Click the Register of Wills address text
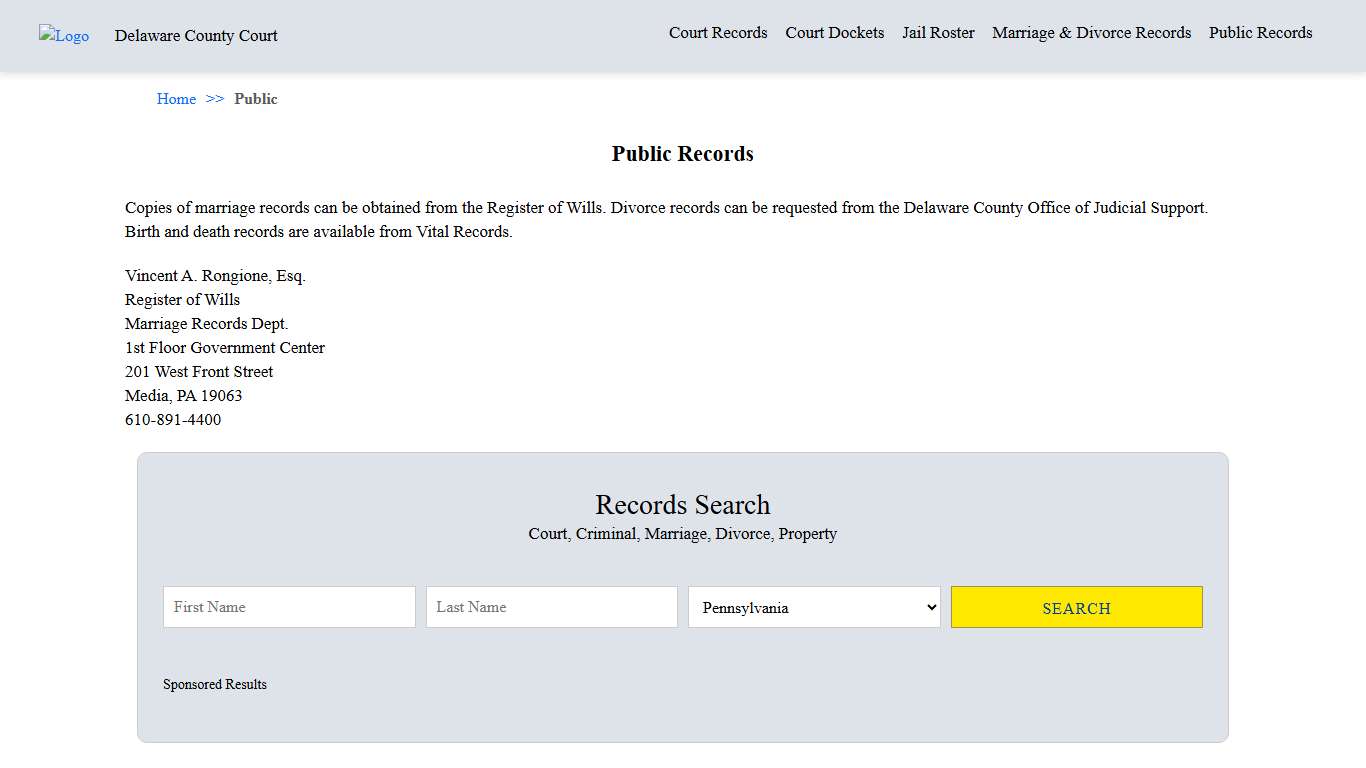This screenshot has height=768, width=1366. point(182,299)
